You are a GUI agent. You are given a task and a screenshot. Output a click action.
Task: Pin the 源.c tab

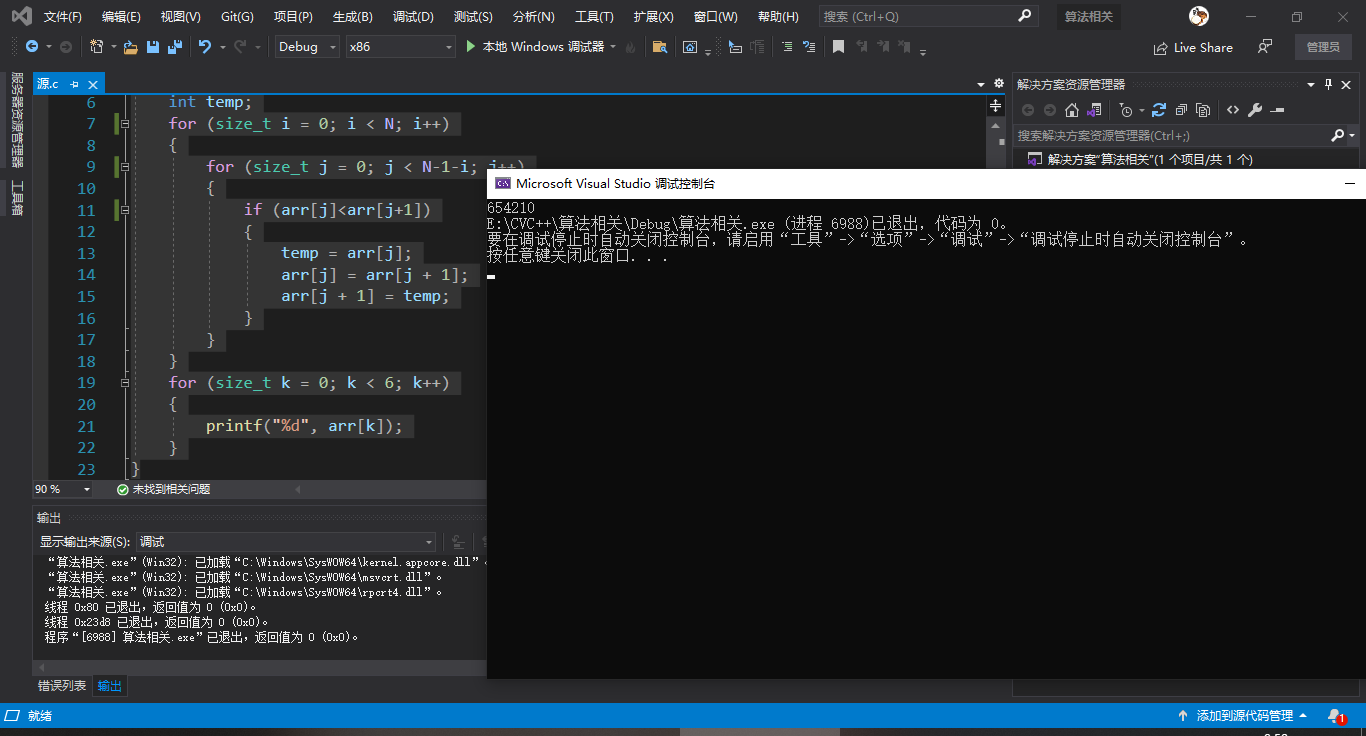(75, 85)
